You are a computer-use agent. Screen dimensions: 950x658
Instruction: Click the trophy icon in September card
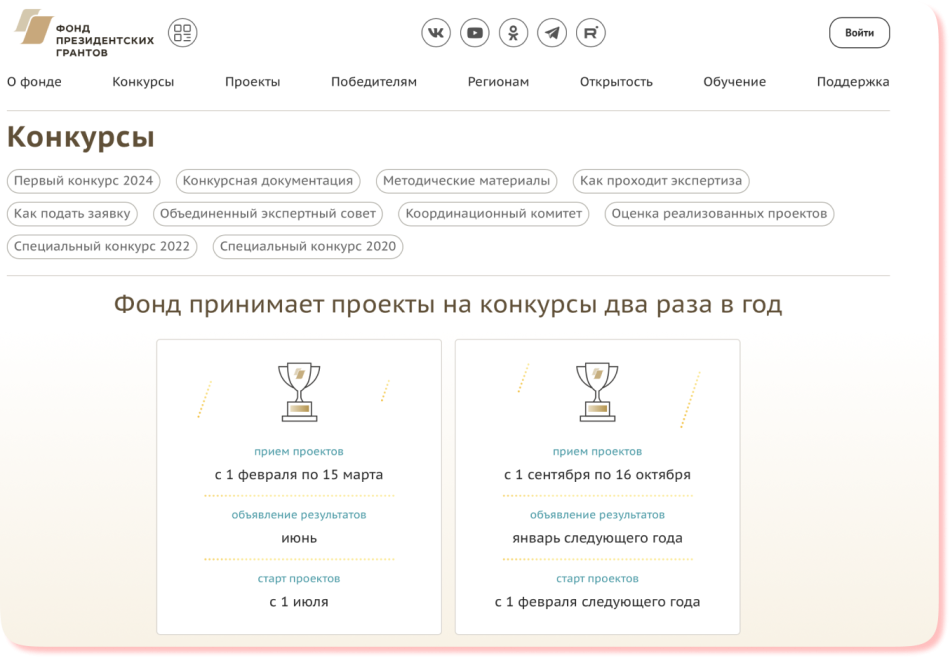click(597, 392)
